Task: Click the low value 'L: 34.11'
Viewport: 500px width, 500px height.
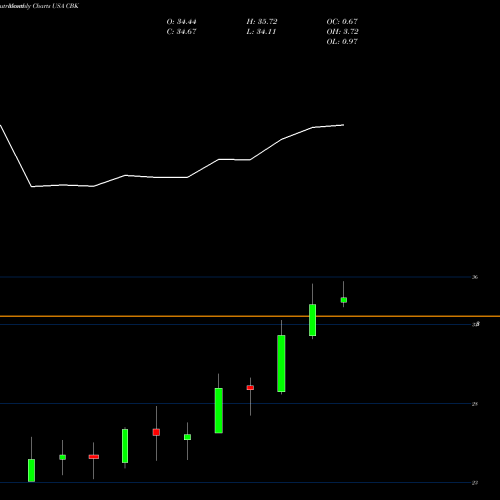Action: pyautogui.click(x=261, y=32)
